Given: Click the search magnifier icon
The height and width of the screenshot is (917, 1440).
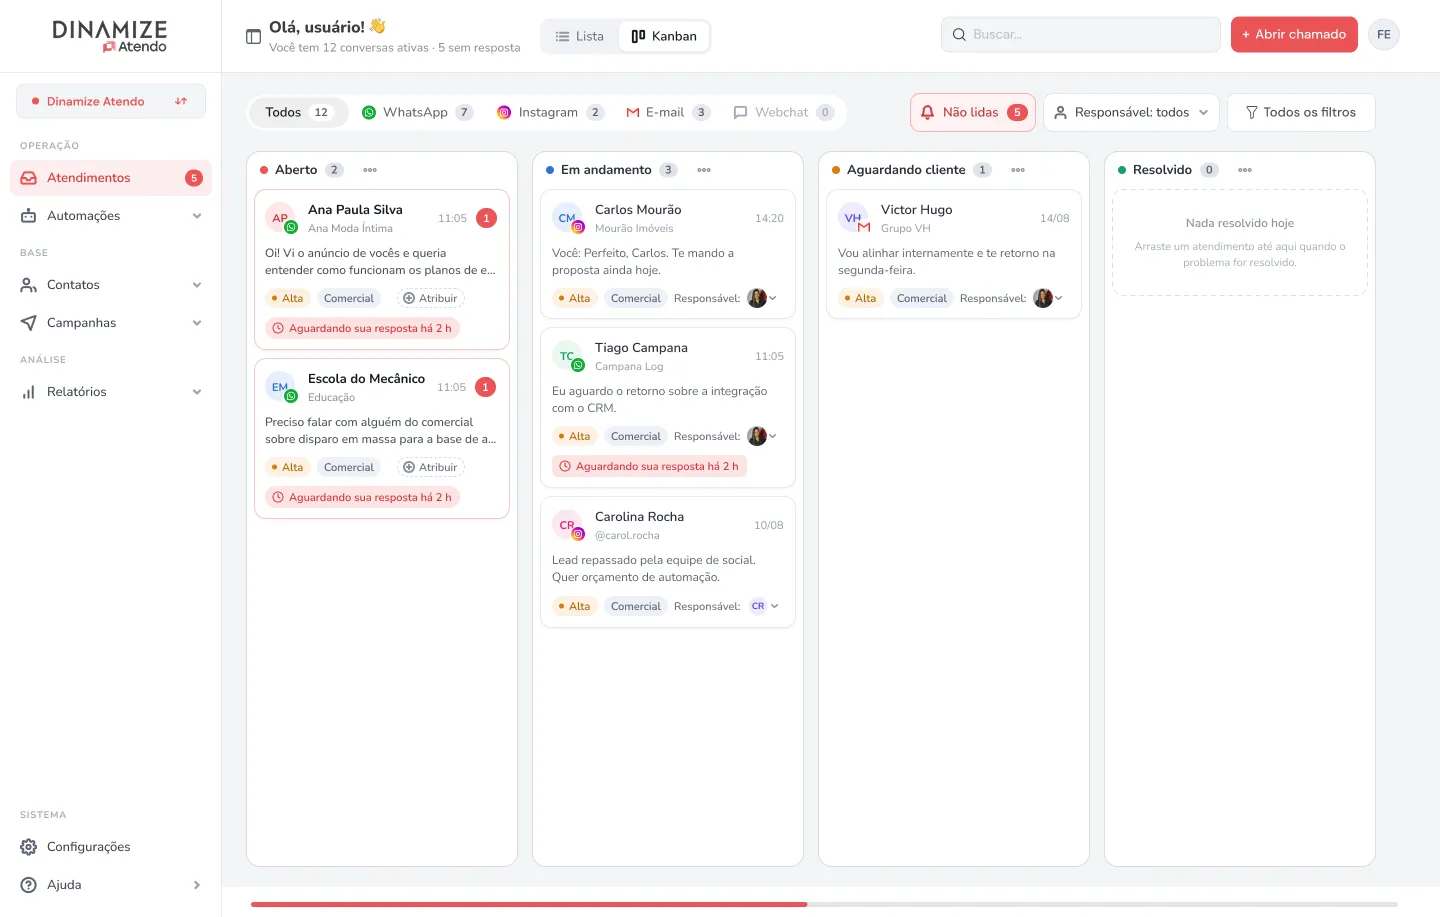Looking at the screenshot, I should tap(959, 35).
